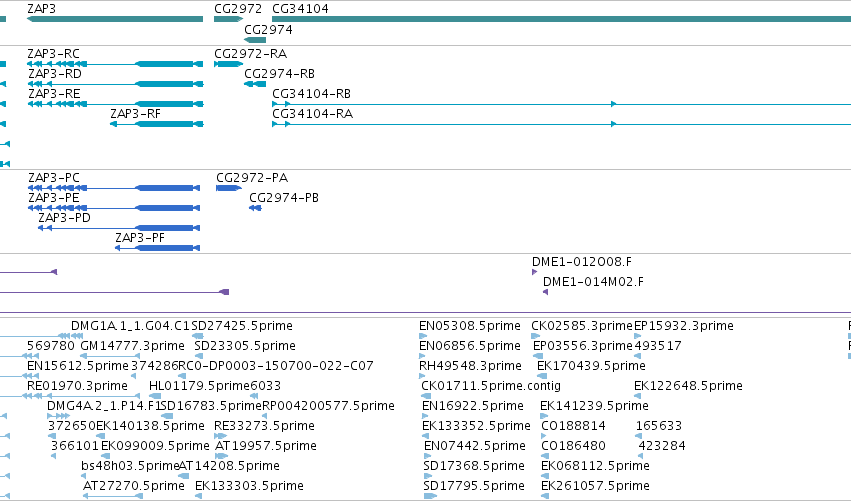The height and width of the screenshot is (501, 851).
Task: Click the SD17795.5prime EST arrow
Action: [430, 496]
